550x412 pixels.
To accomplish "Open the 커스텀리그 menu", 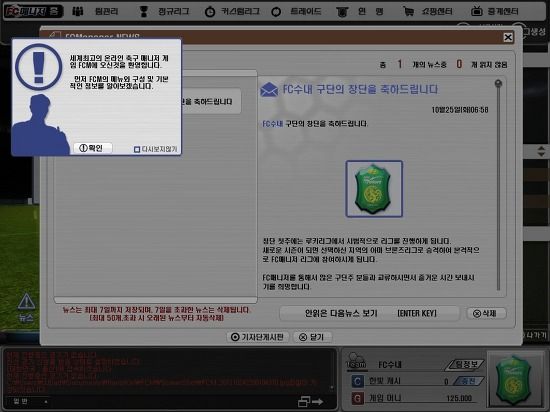I will click(x=240, y=12).
